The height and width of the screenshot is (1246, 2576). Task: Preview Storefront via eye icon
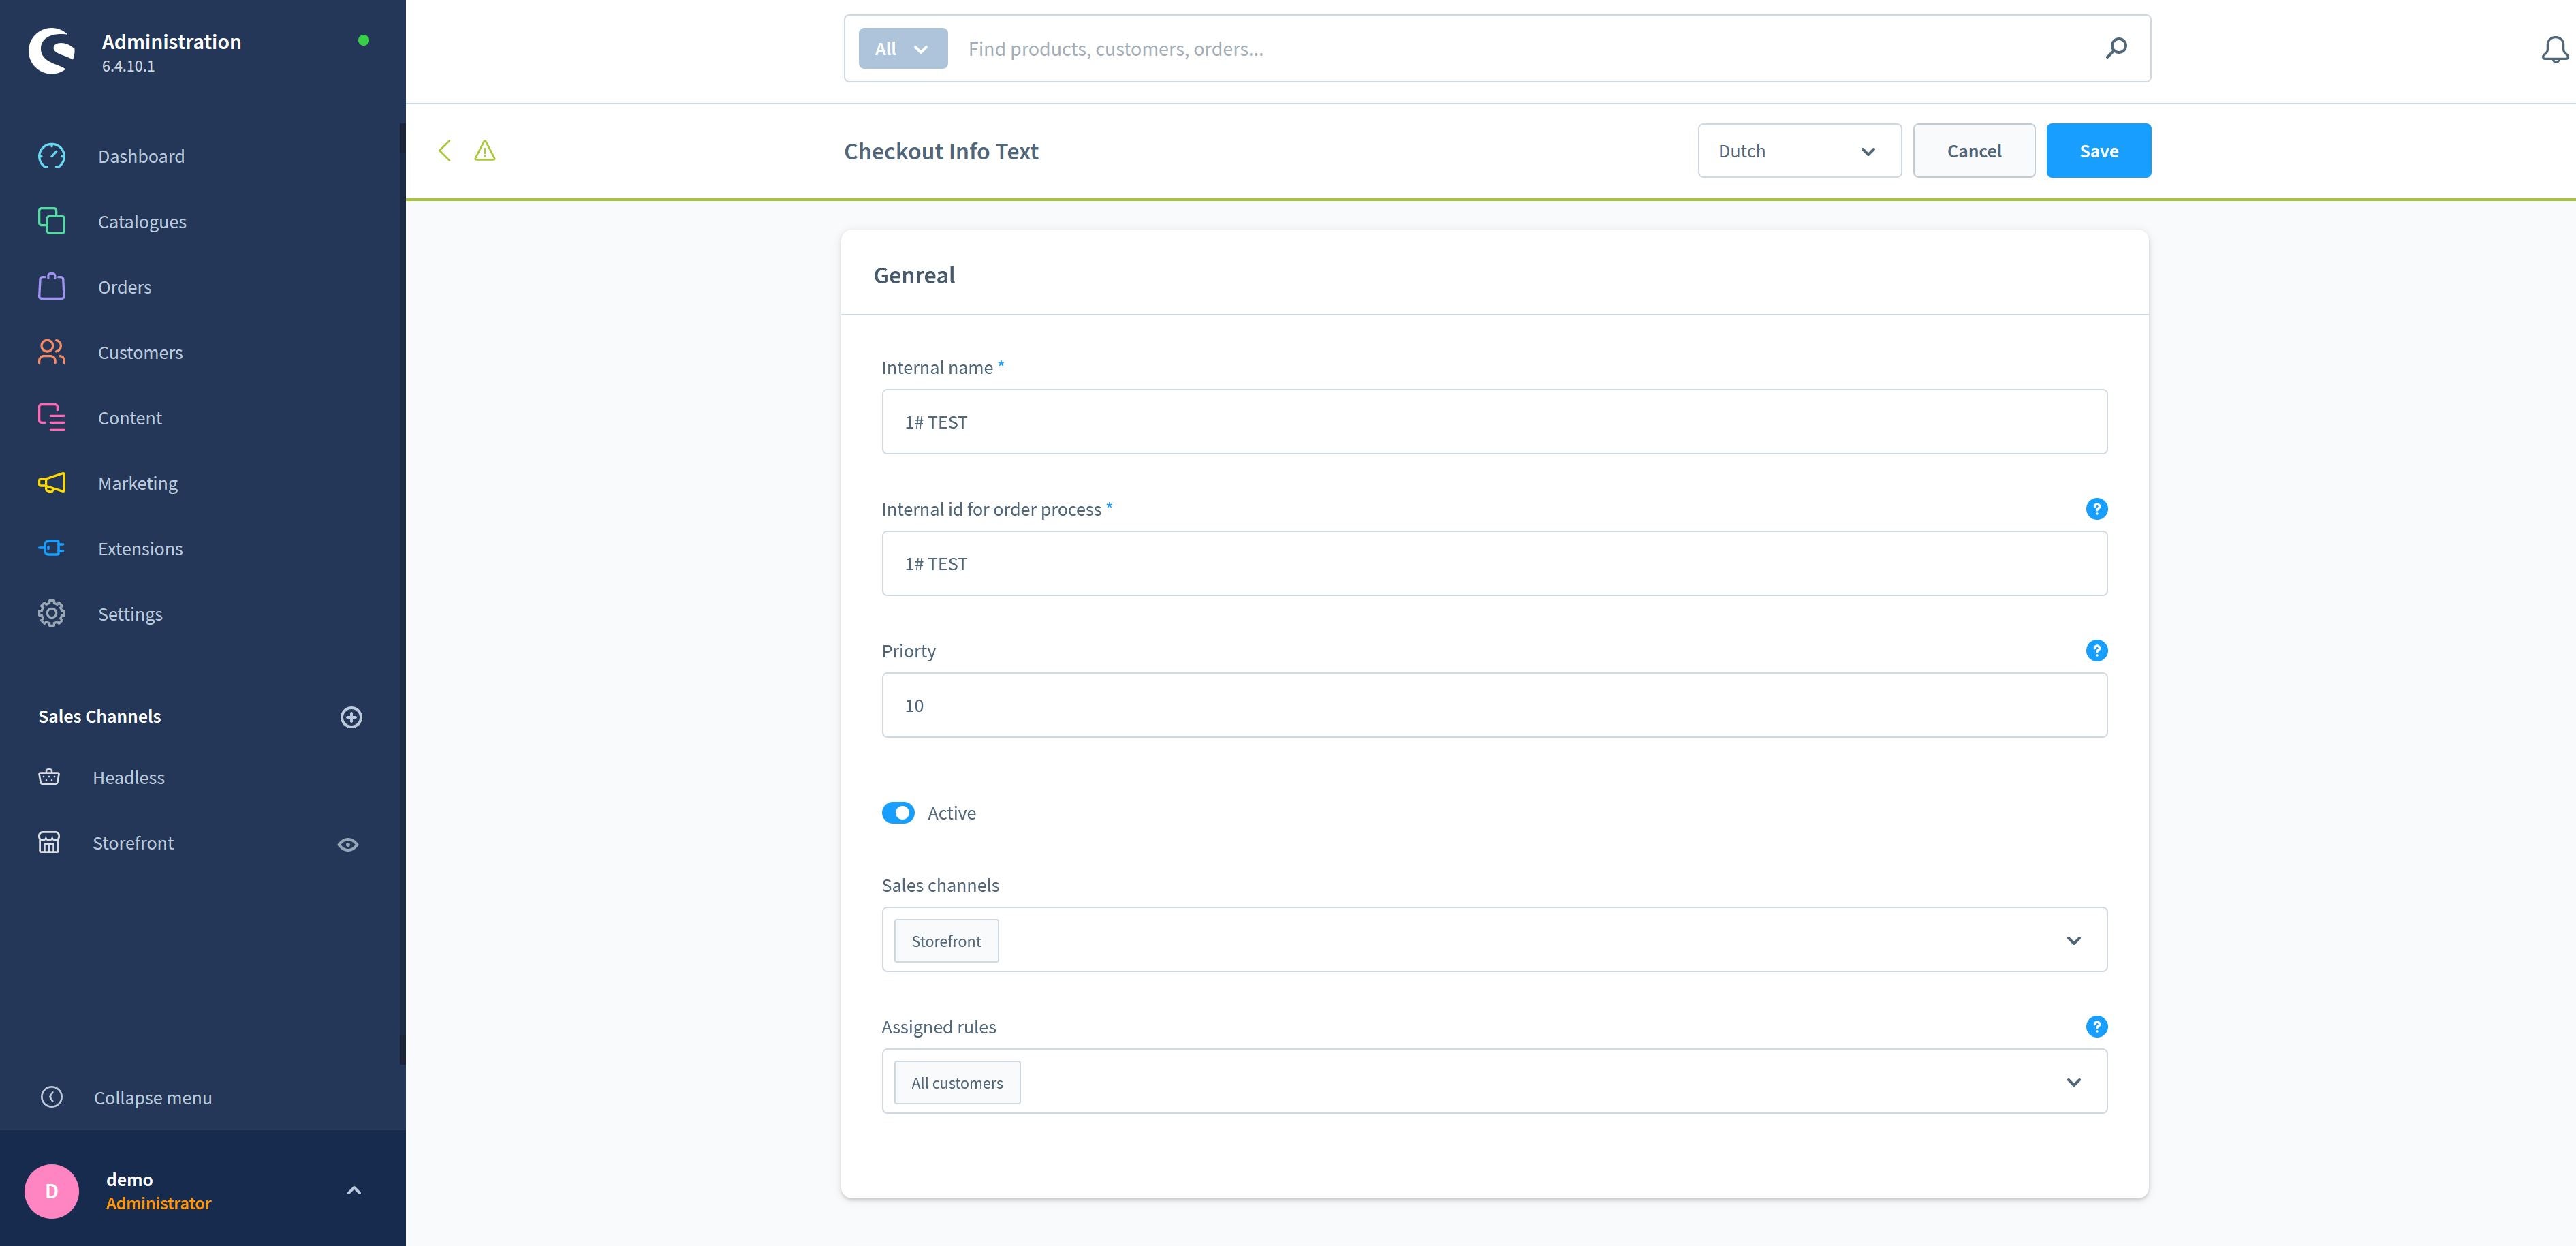(x=348, y=845)
